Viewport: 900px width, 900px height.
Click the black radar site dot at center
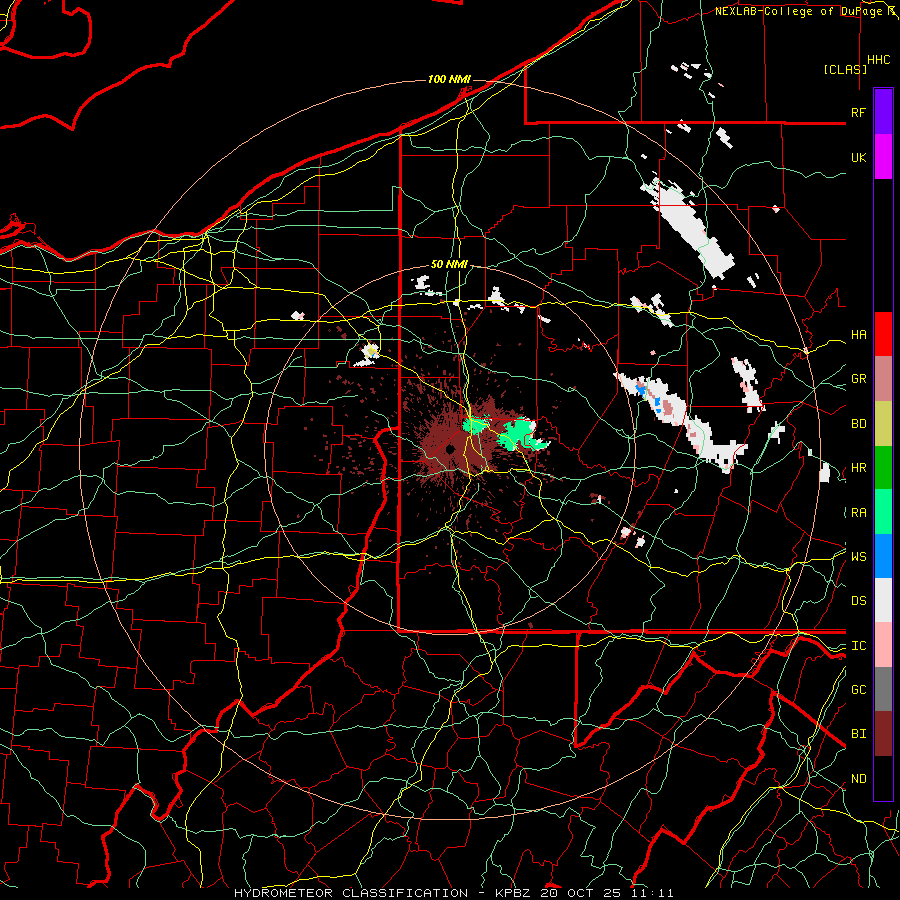tap(450, 448)
